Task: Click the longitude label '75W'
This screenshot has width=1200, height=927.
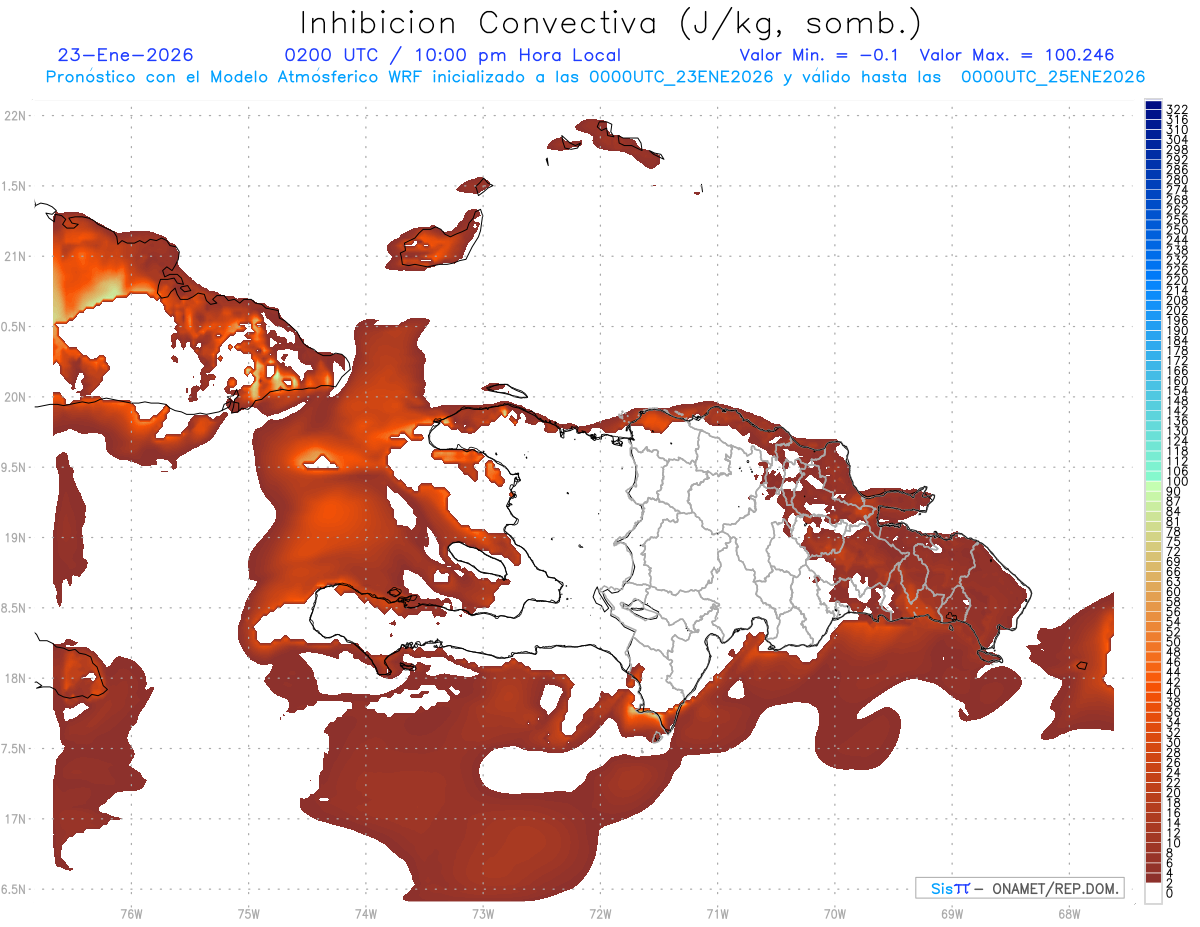Action: (x=248, y=913)
